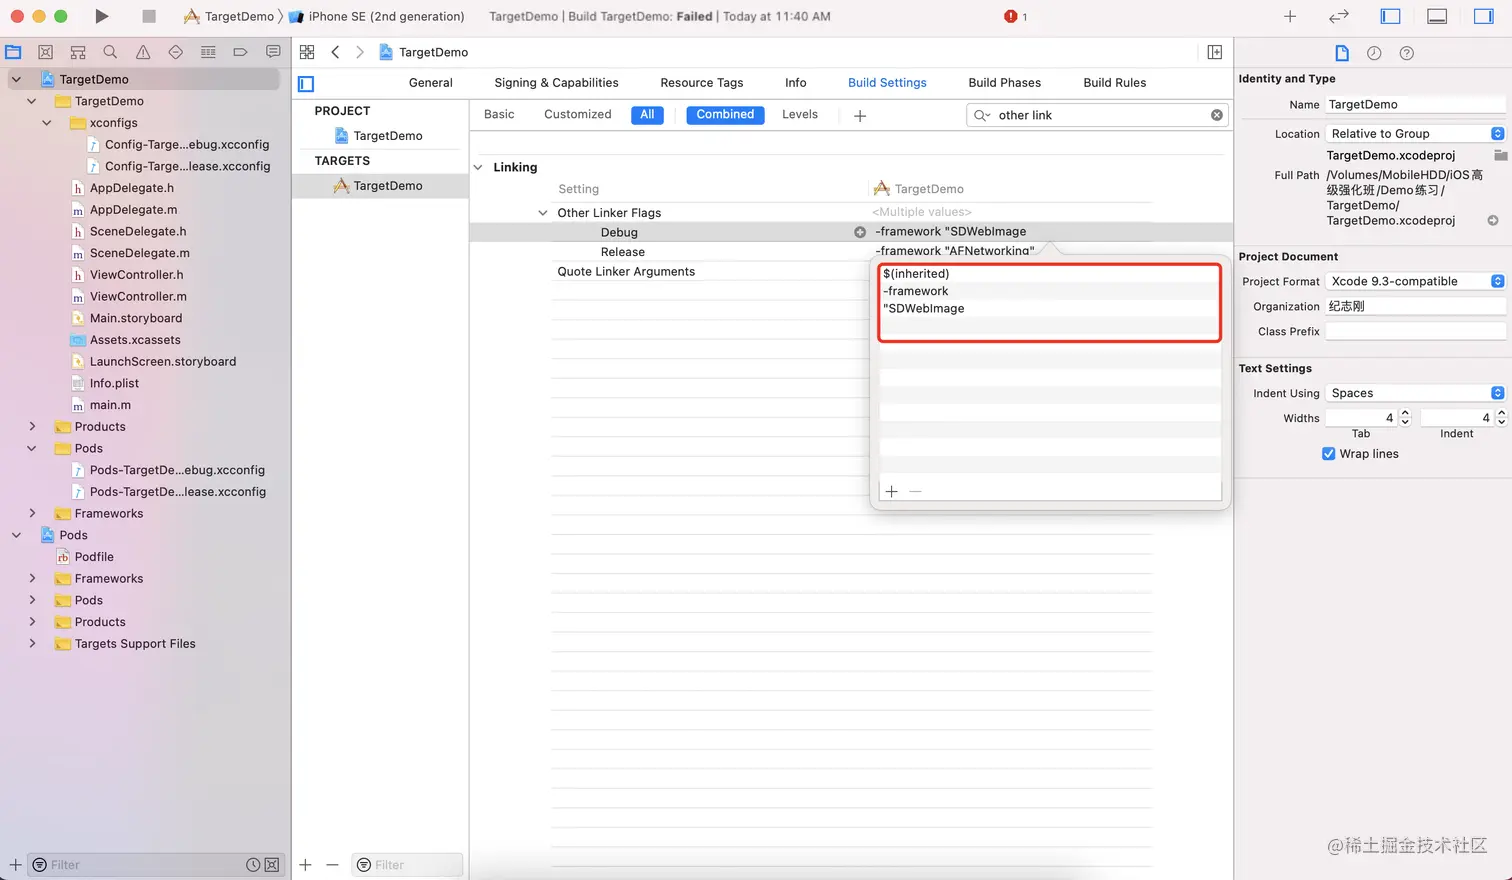Image resolution: width=1512 pixels, height=880 pixels.
Task: Toggle the project/targets list sidebar icon
Action: [307, 84]
